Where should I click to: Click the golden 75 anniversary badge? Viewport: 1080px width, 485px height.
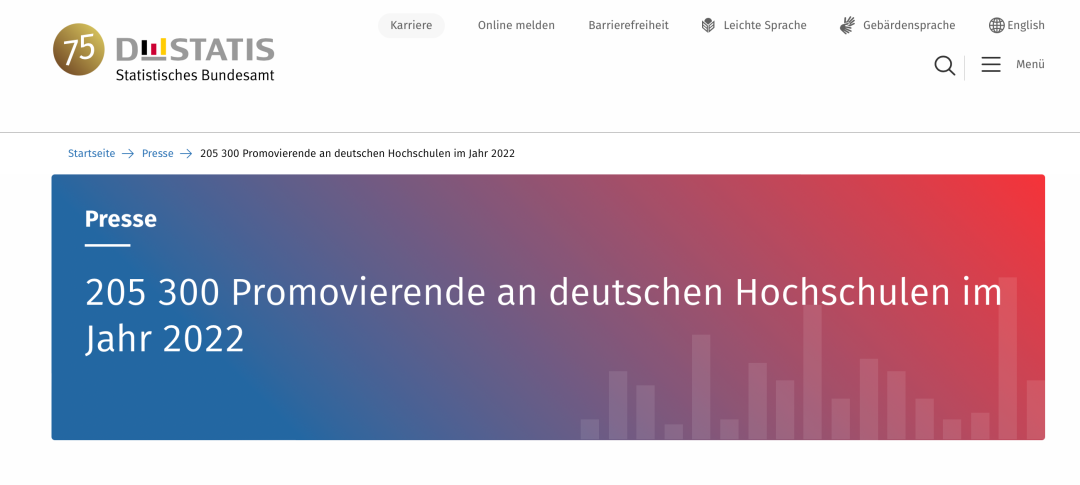(78, 50)
